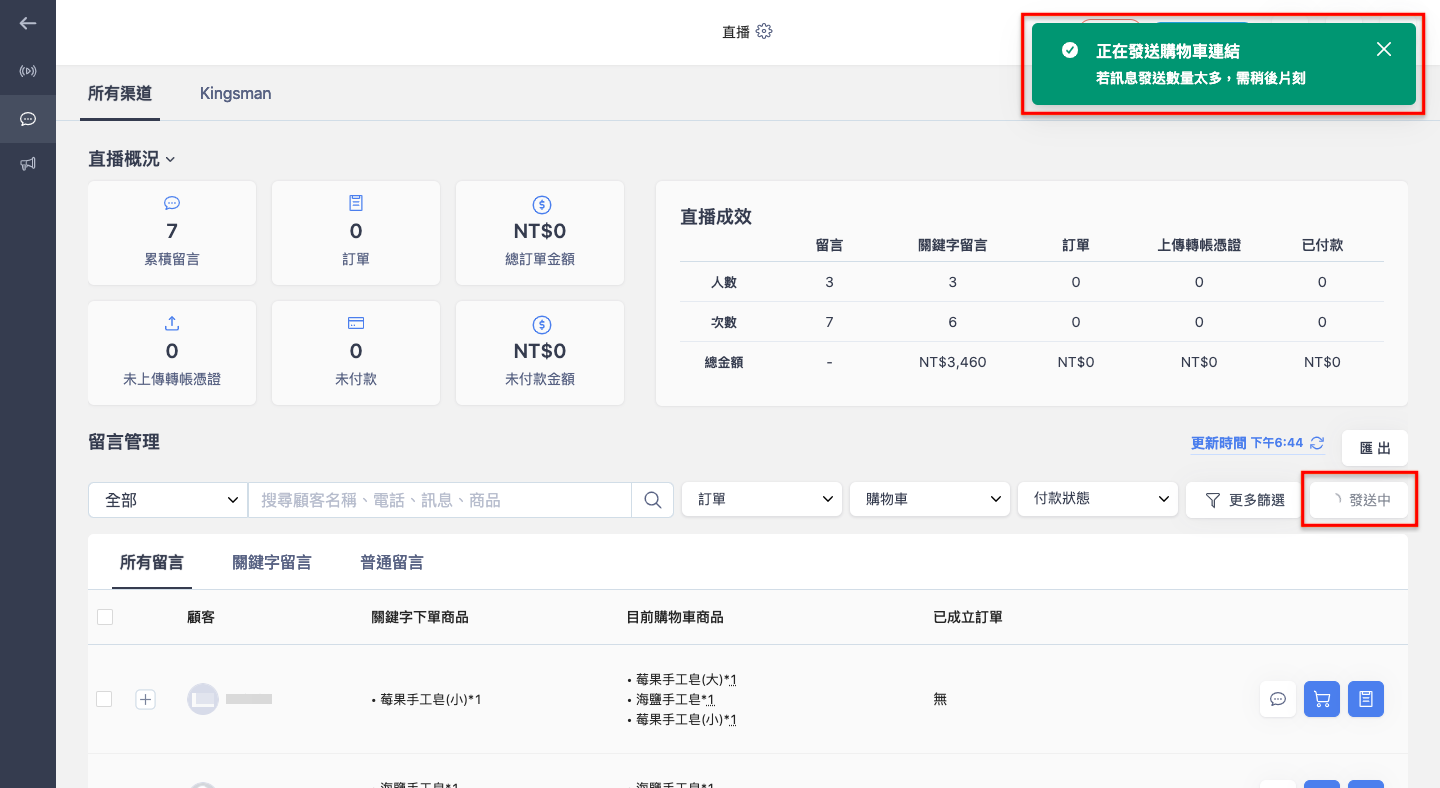Open the live broadcast sidebar icon
This screenshot has width=1440, height=788.
click(x=28, y=71)
